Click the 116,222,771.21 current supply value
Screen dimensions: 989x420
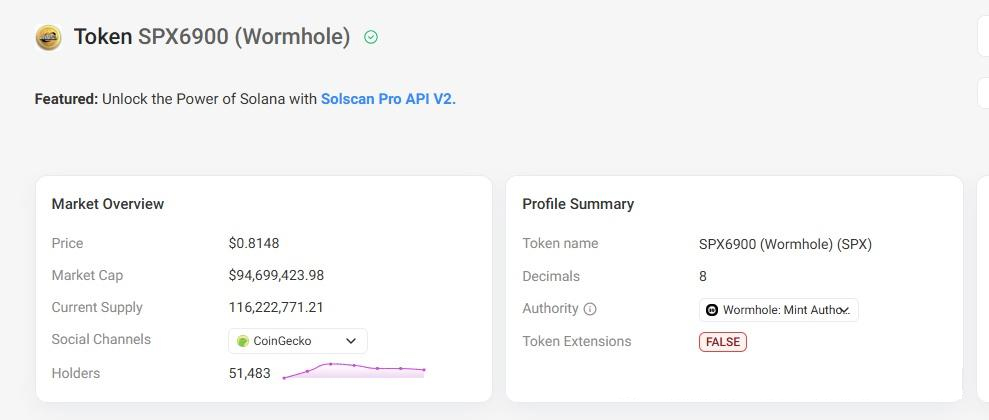[276, 307]
